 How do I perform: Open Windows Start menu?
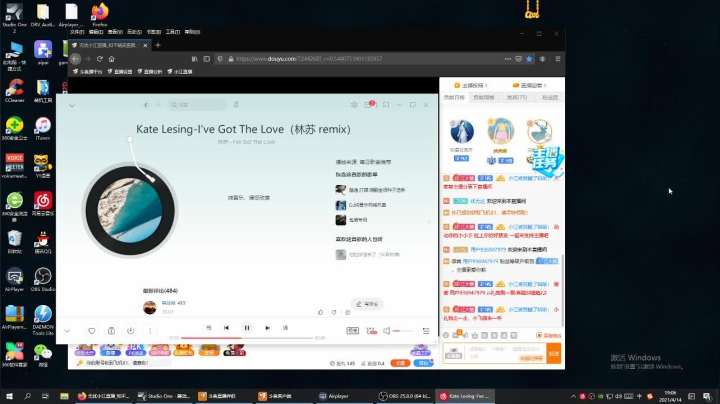(9, 396)
